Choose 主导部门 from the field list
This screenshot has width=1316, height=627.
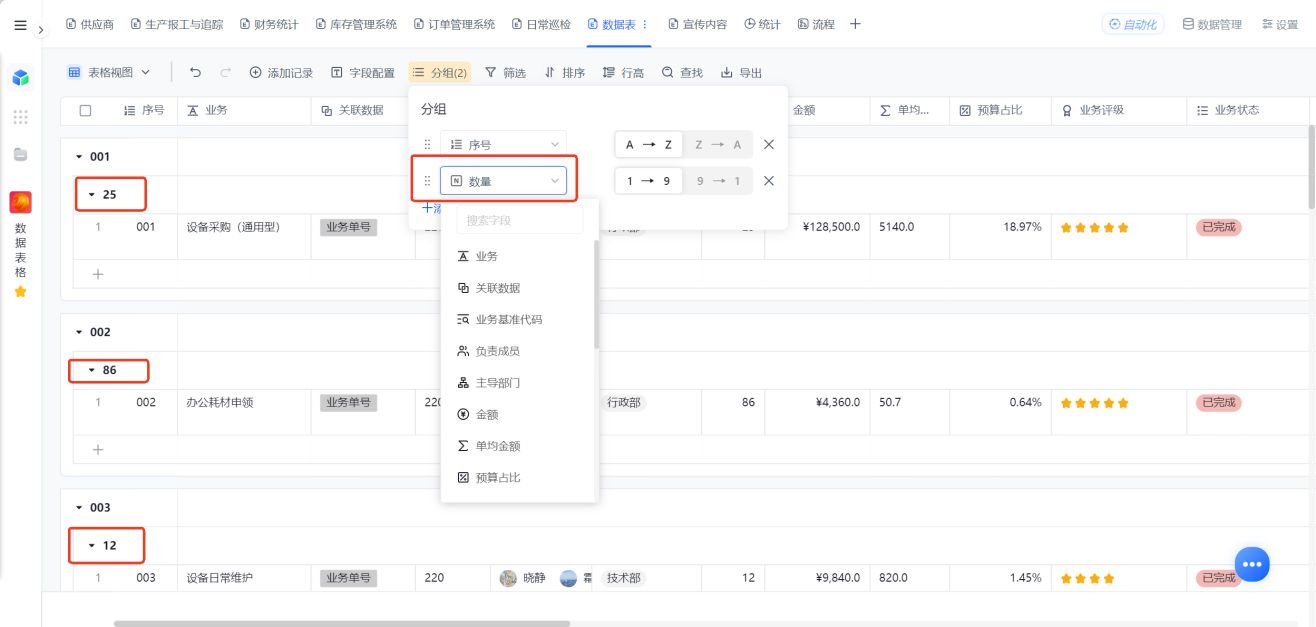pyautogui.click(x=518, y=383)
